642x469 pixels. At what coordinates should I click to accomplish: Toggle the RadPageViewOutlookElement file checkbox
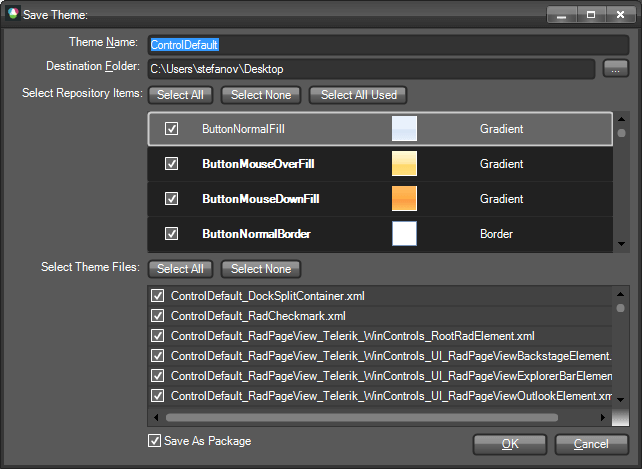coord(158,396)
